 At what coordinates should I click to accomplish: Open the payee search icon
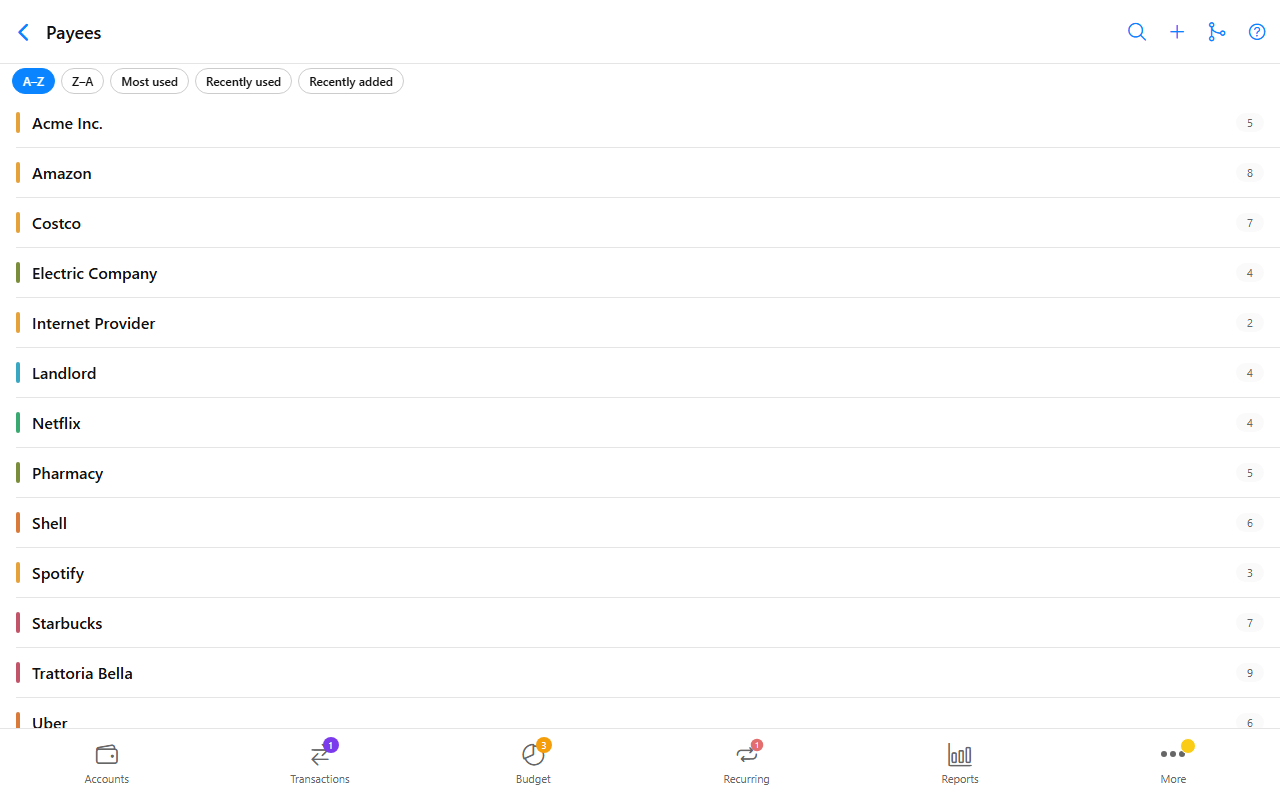1137,32
